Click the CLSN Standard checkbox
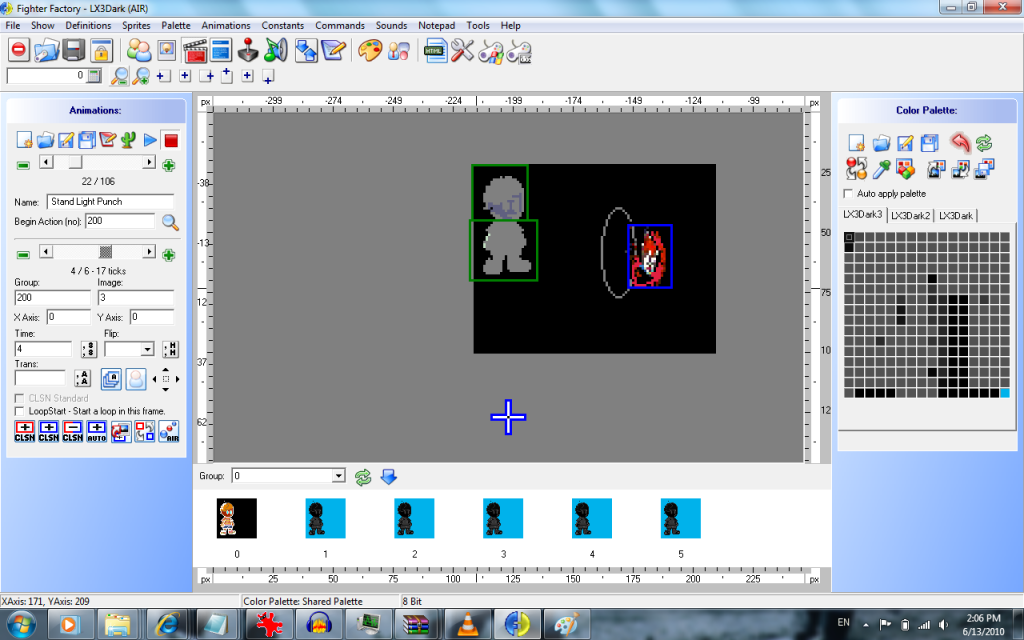The image size is (1024, 640). (x=20, y=398)
